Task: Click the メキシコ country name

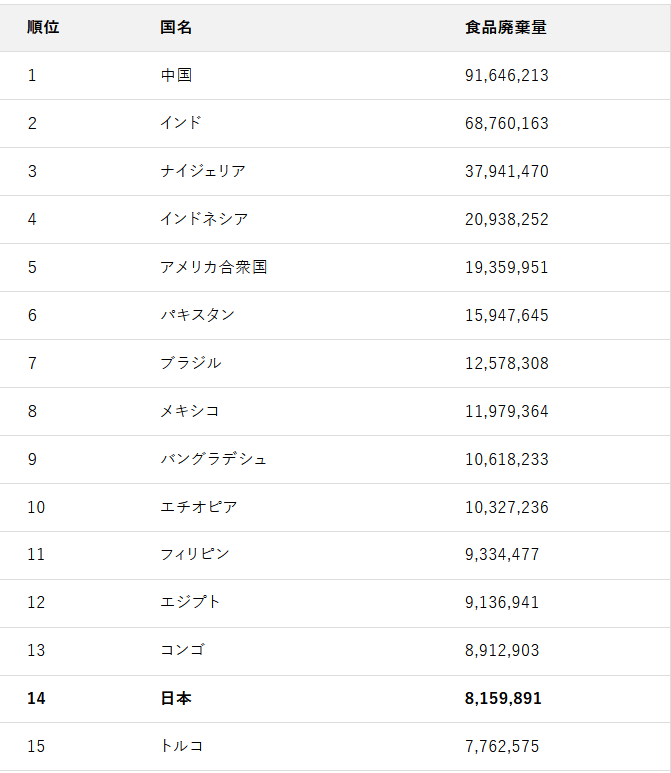Action: pos(190,411)
